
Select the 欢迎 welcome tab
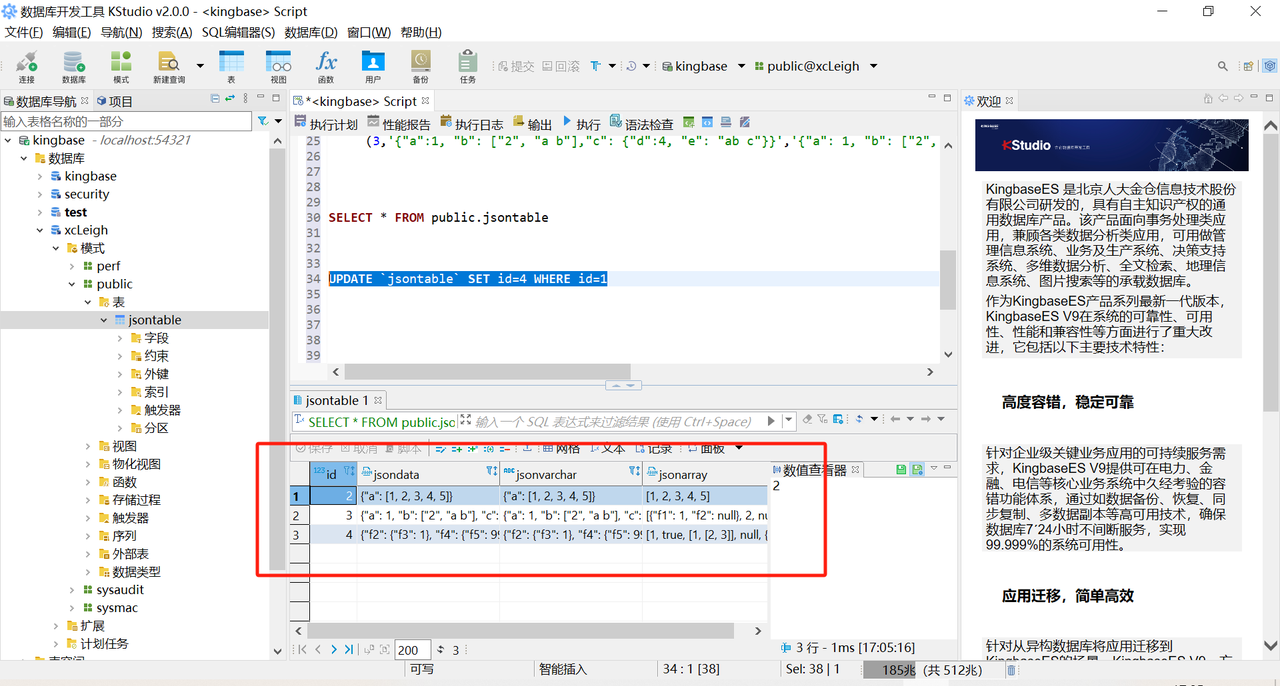(x=988, y=101)
